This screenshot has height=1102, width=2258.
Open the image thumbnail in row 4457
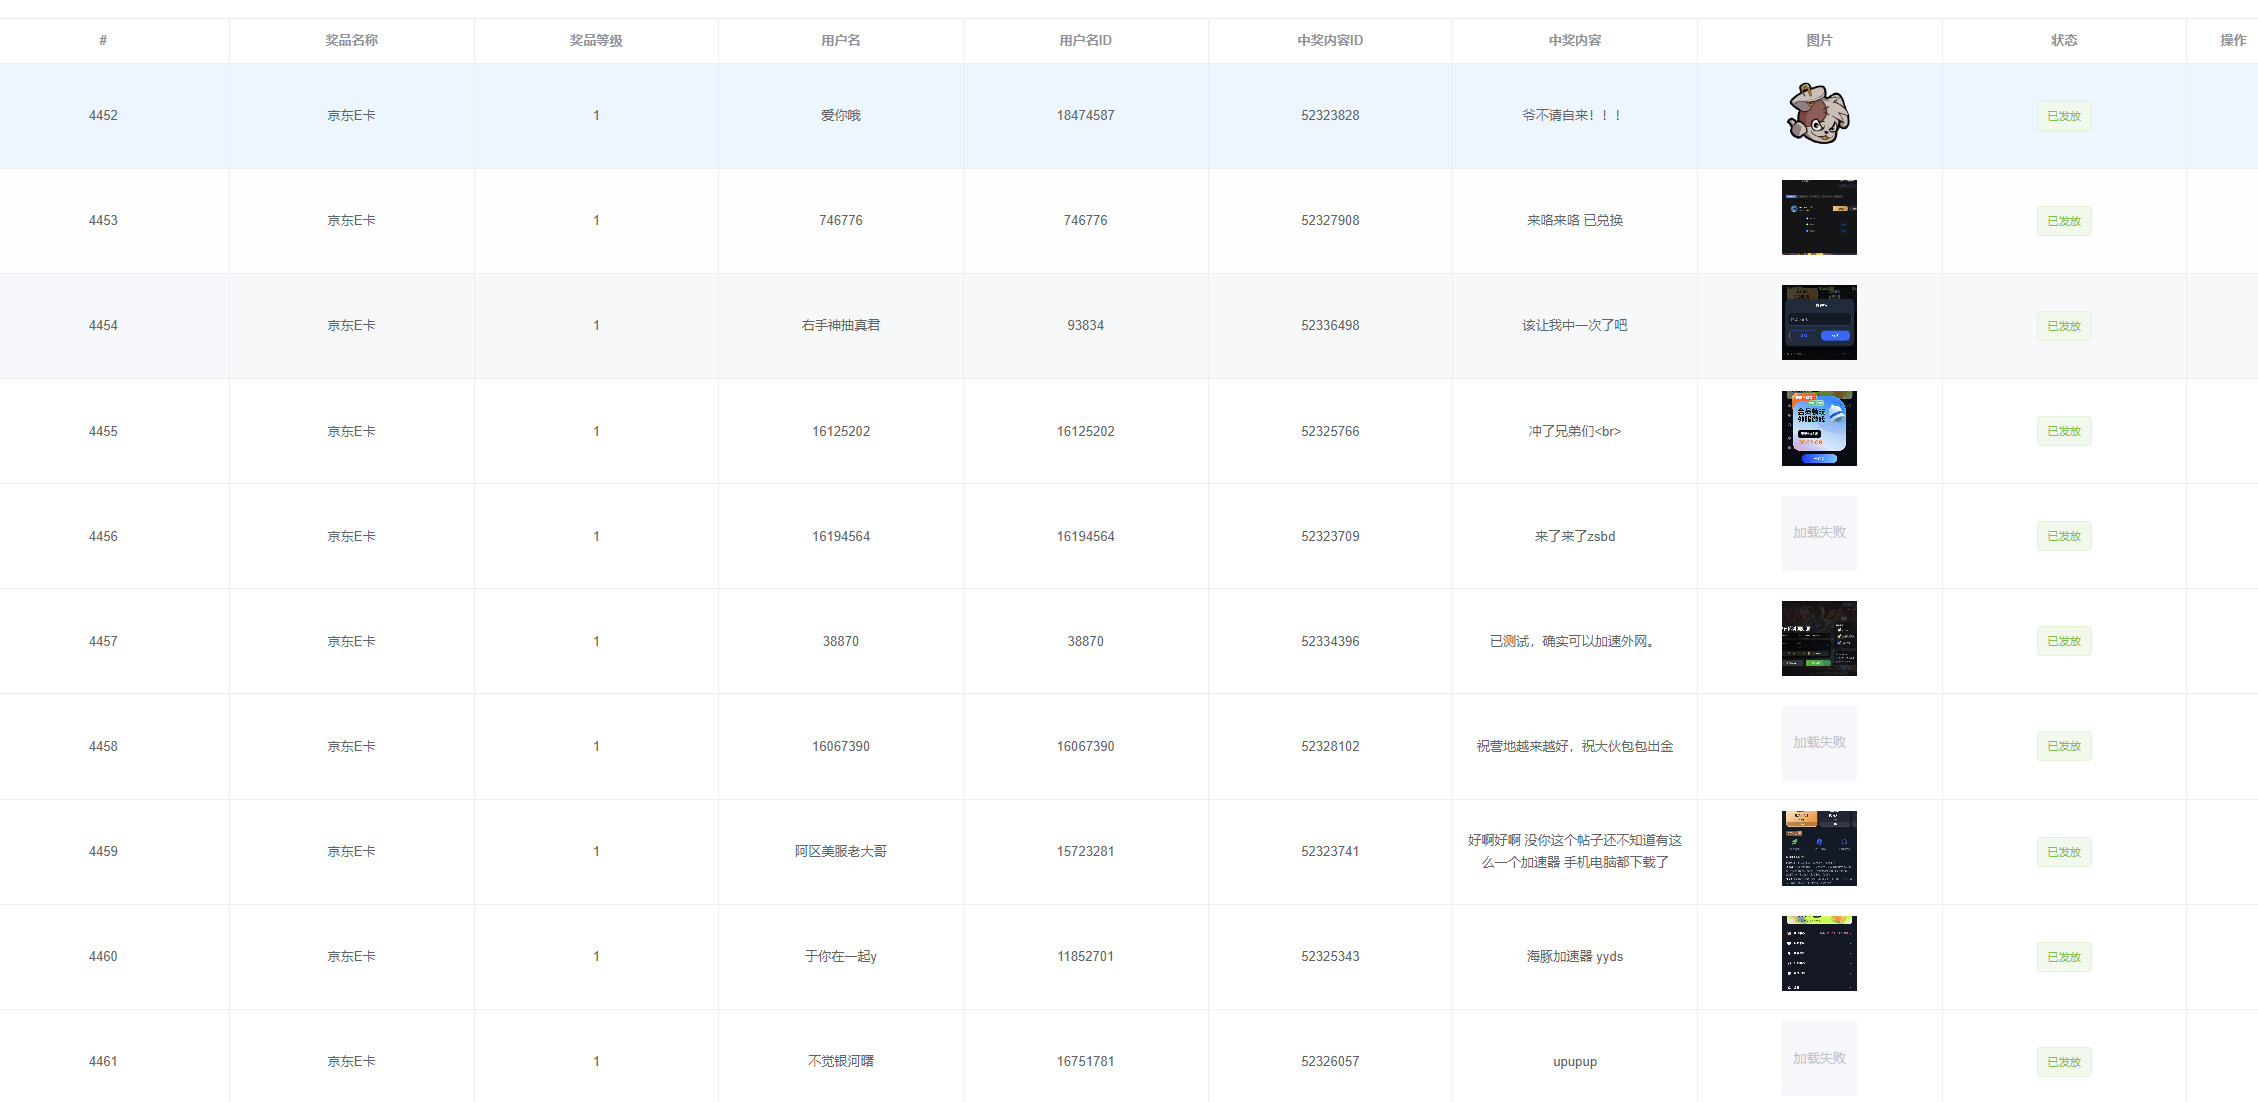pos(1819,638)
